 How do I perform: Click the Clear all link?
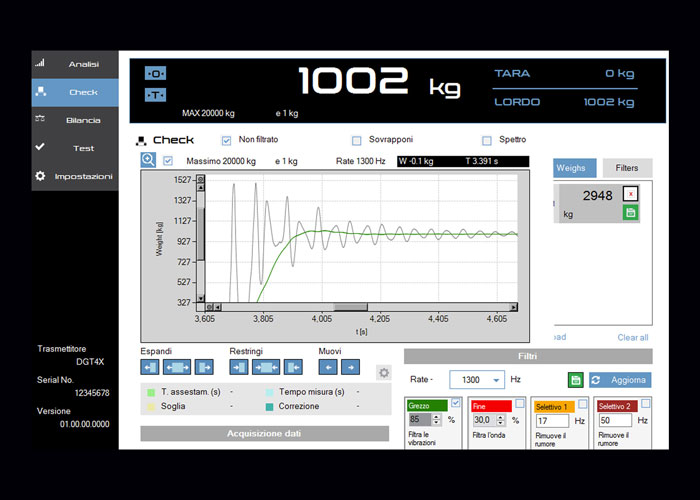632,337
